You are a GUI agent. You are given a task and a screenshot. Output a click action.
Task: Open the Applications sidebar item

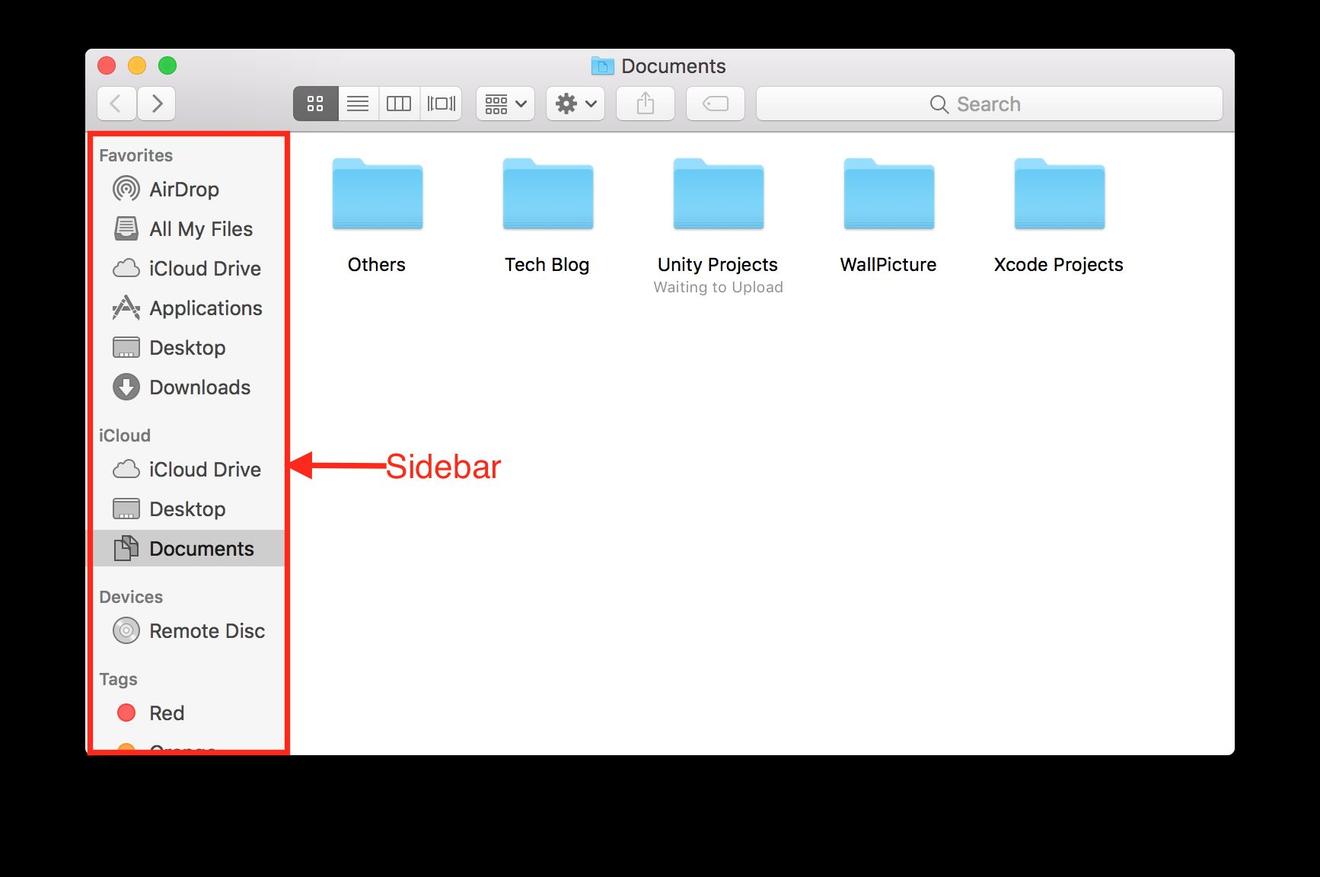pos(206,308)
